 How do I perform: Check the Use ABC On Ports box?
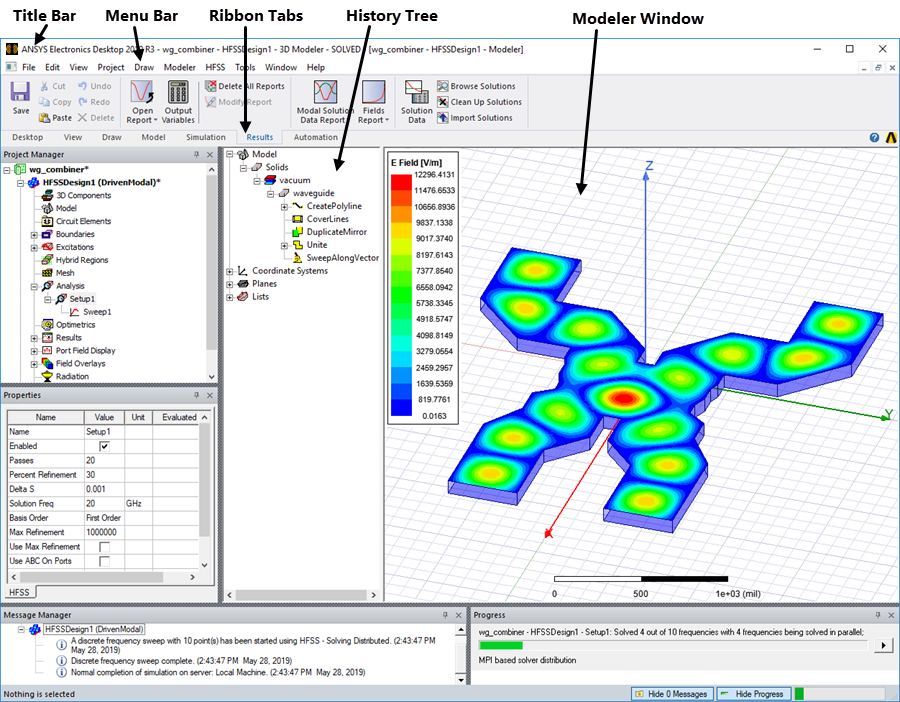point(105,562)
